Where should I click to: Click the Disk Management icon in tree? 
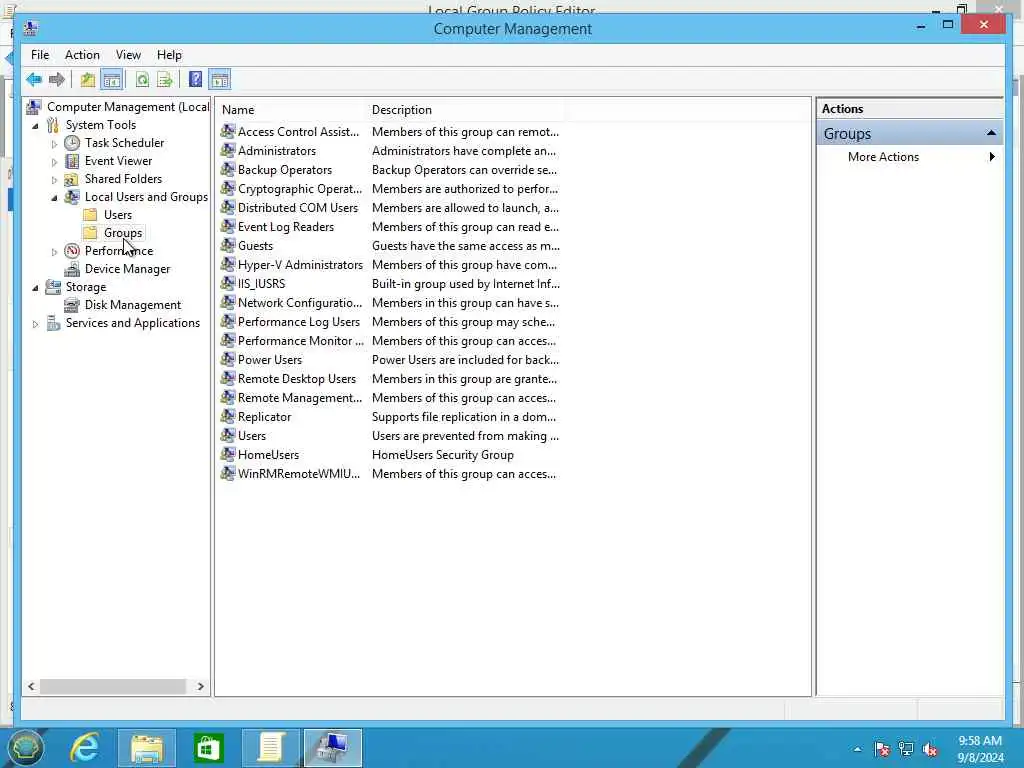[72, 305]
